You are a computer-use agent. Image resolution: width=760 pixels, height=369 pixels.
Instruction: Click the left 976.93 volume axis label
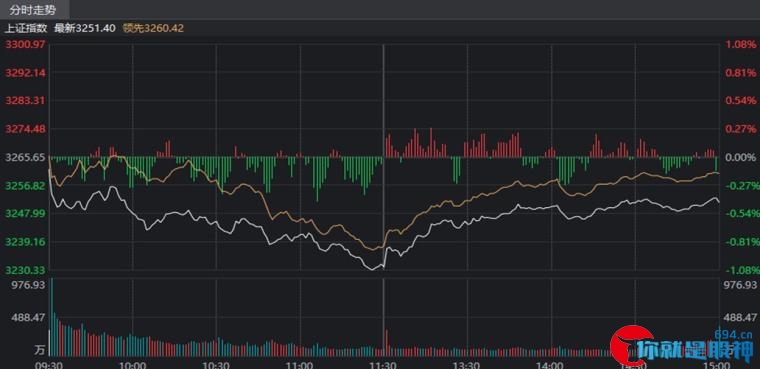28,285
